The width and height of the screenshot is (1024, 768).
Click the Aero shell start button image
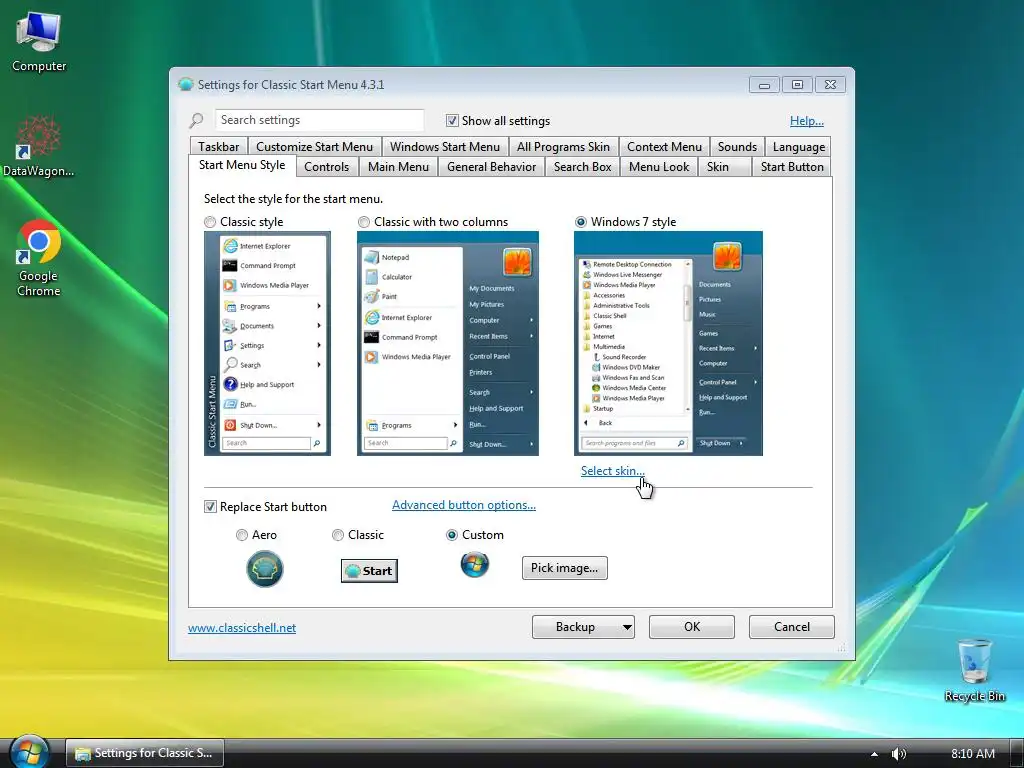point(265,569)
